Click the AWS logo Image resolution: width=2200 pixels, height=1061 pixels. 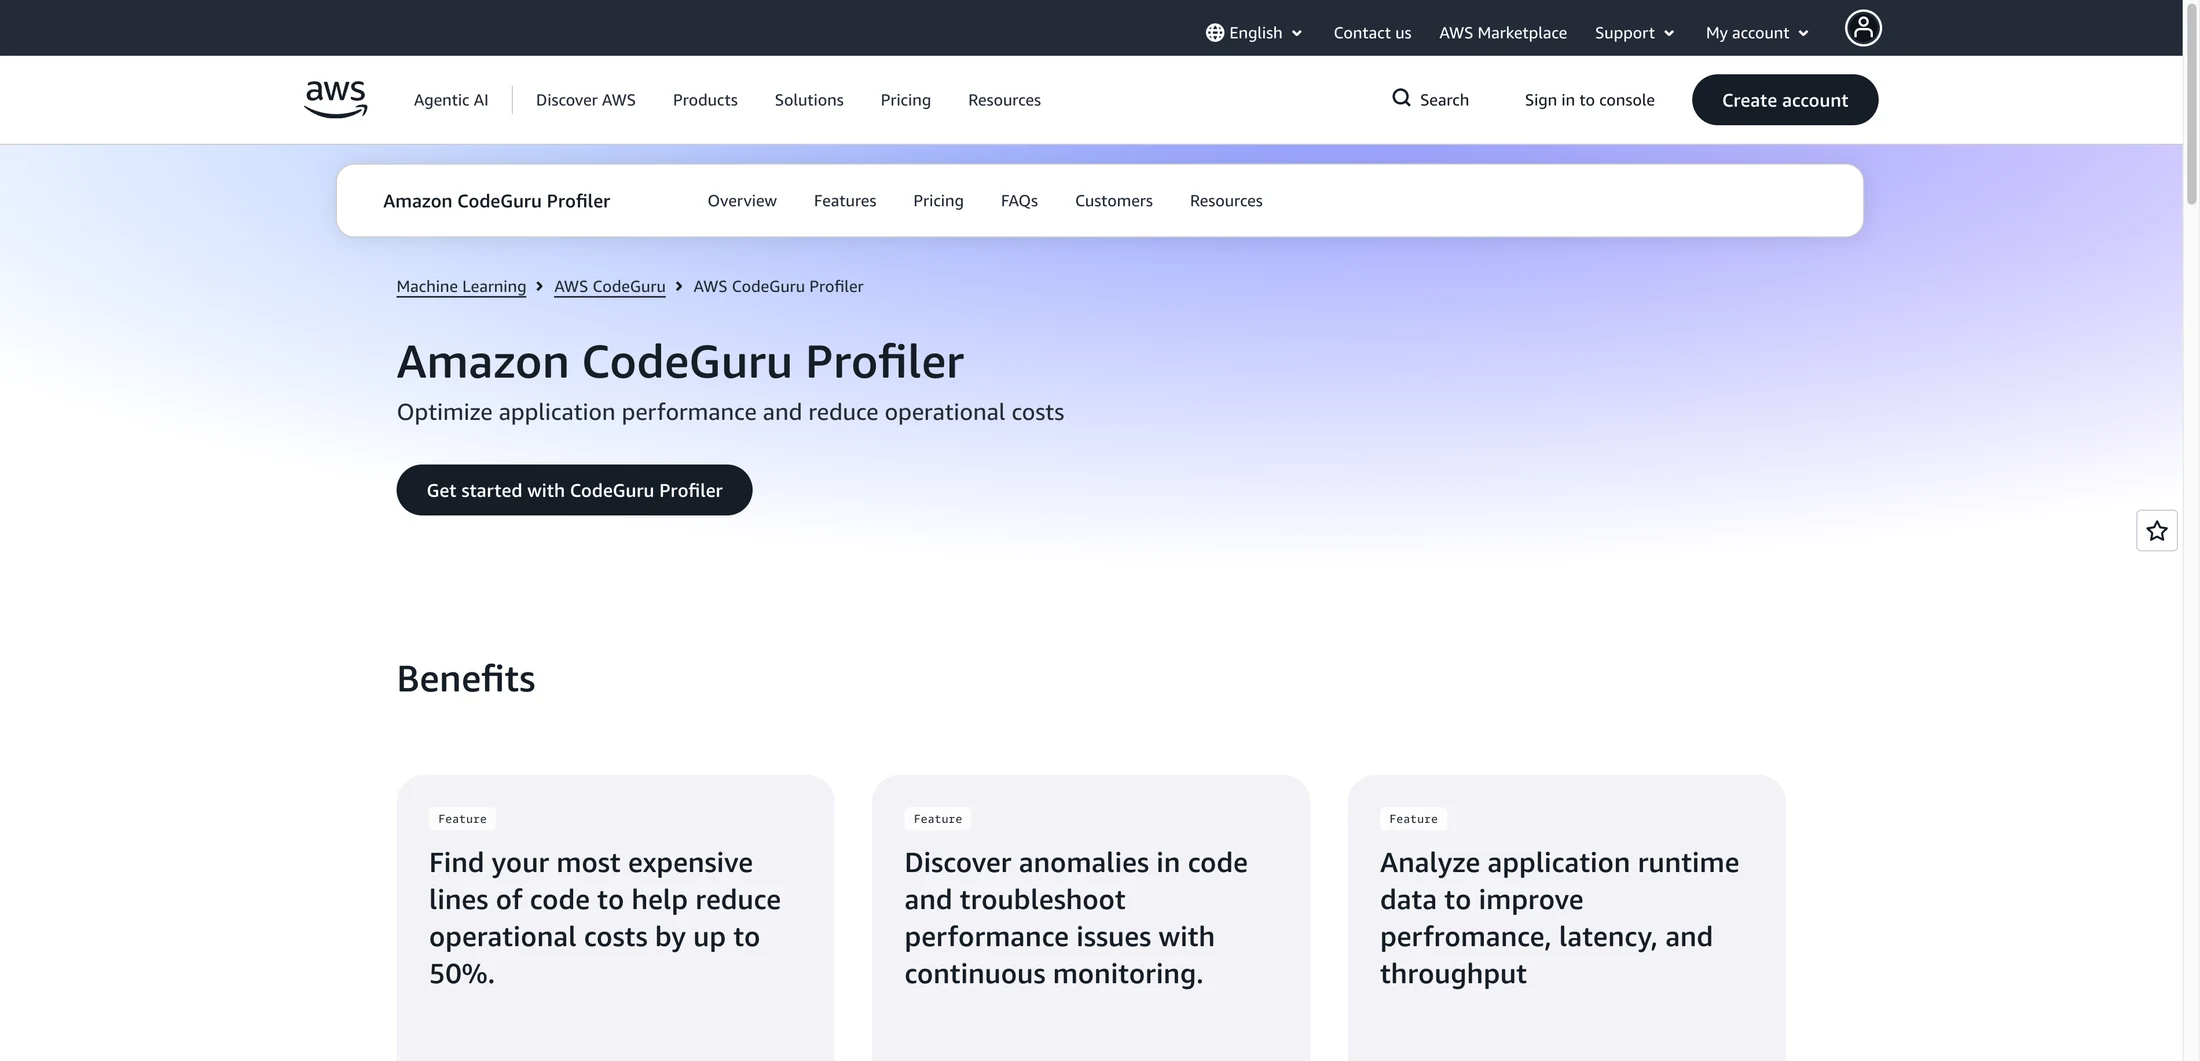(x=336, y=100)
